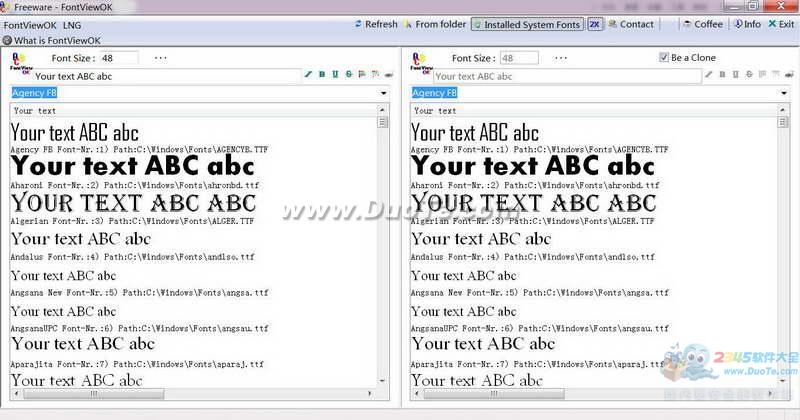
Task: Choose From folder font source
Action: (x=435, y=24)
